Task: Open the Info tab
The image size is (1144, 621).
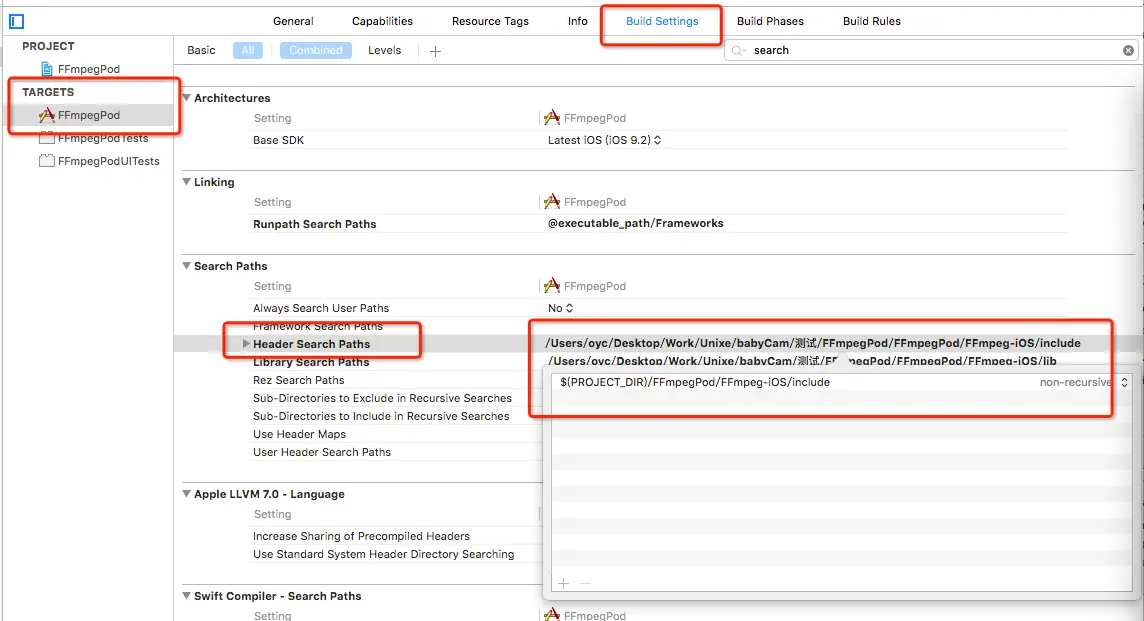Action: click(578, 21)
